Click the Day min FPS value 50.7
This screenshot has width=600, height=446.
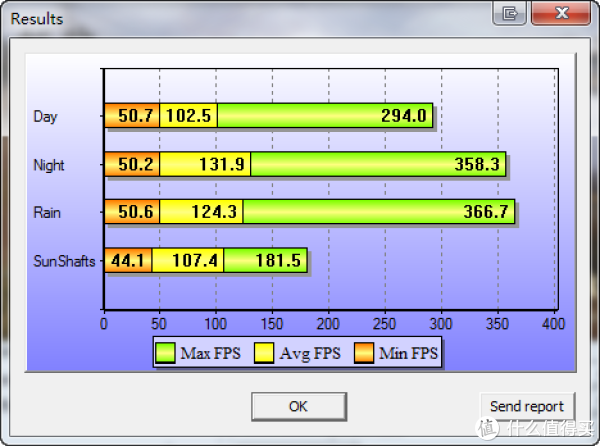[x=135, y=116]
